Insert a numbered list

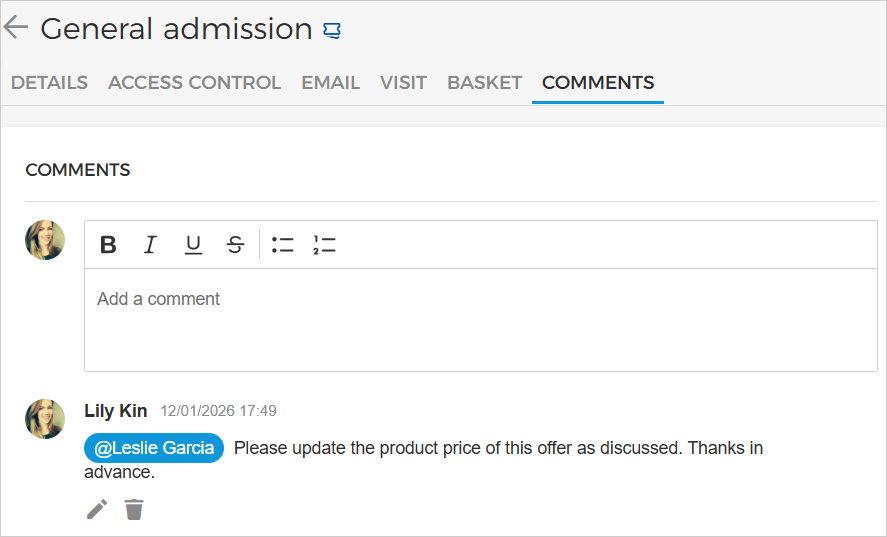(x=324, y=245)
